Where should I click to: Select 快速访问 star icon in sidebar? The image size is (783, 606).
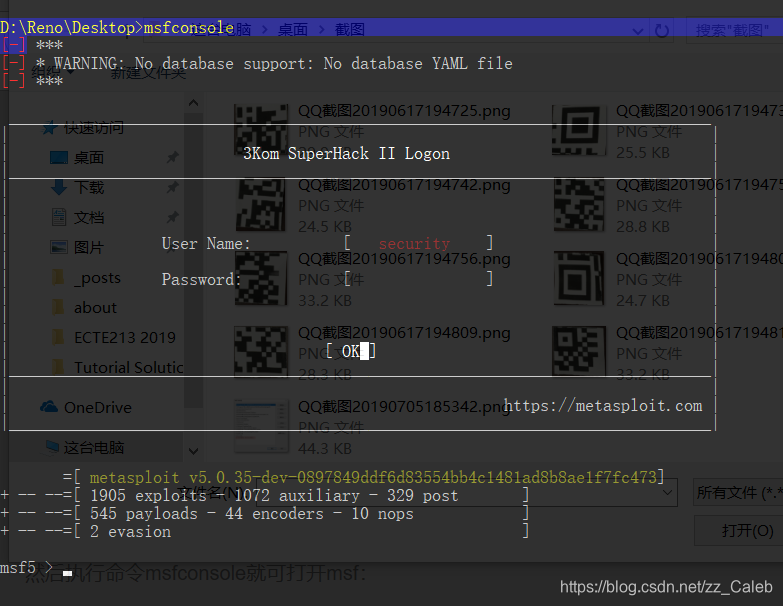point(49,128)
